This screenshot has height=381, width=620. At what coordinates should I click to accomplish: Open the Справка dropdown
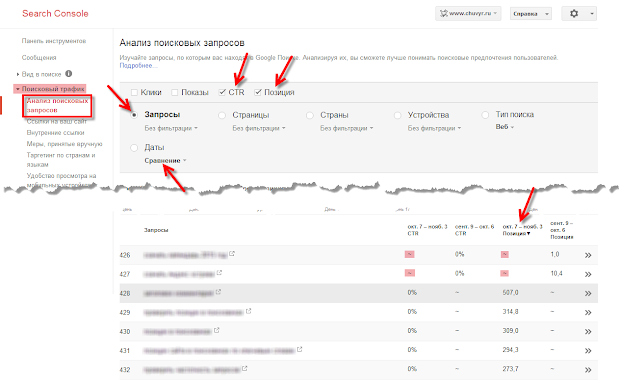531,14
